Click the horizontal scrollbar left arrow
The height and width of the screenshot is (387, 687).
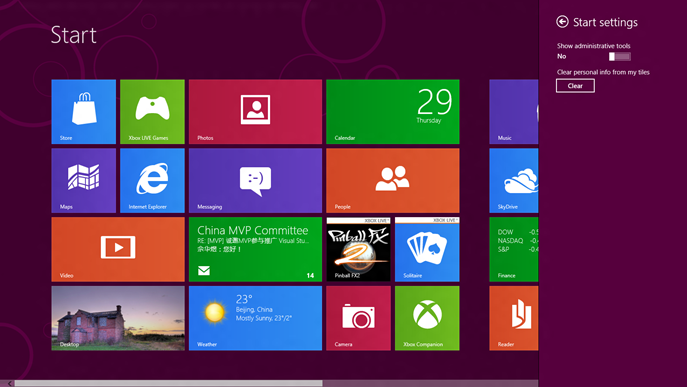click(9, 383)
